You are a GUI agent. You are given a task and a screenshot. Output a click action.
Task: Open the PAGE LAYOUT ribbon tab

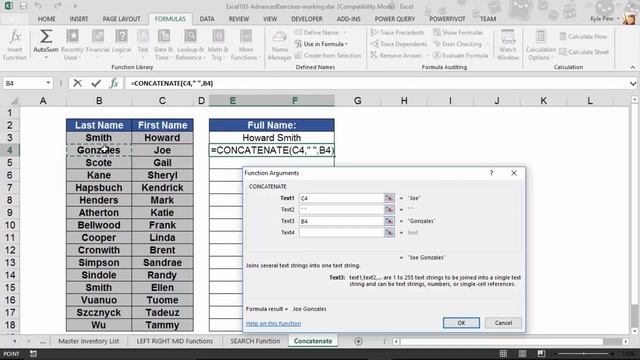(x=121, y=19)
